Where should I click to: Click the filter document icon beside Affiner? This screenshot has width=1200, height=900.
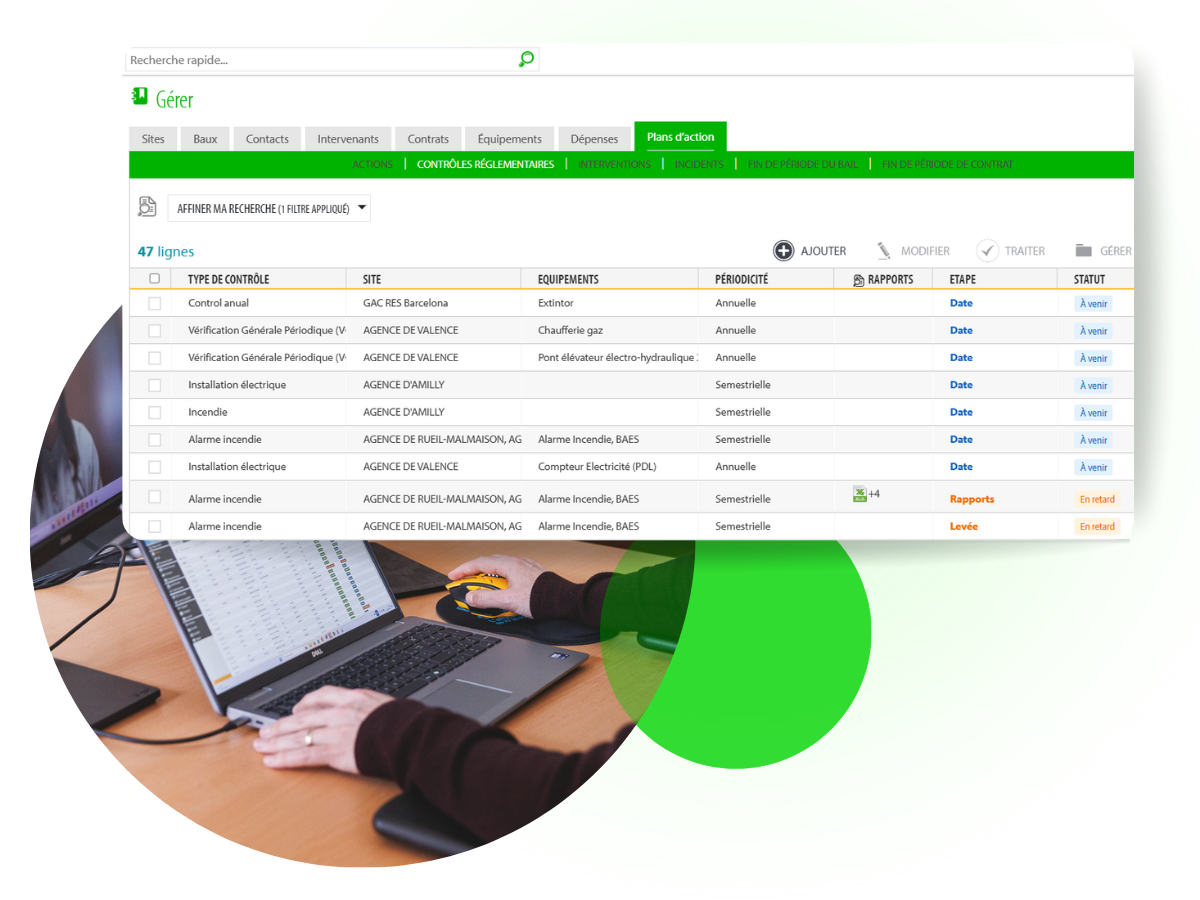147,207
